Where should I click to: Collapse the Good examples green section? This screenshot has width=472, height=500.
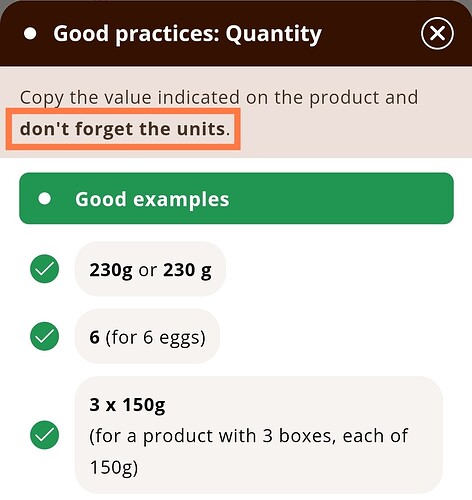(236, 198)
